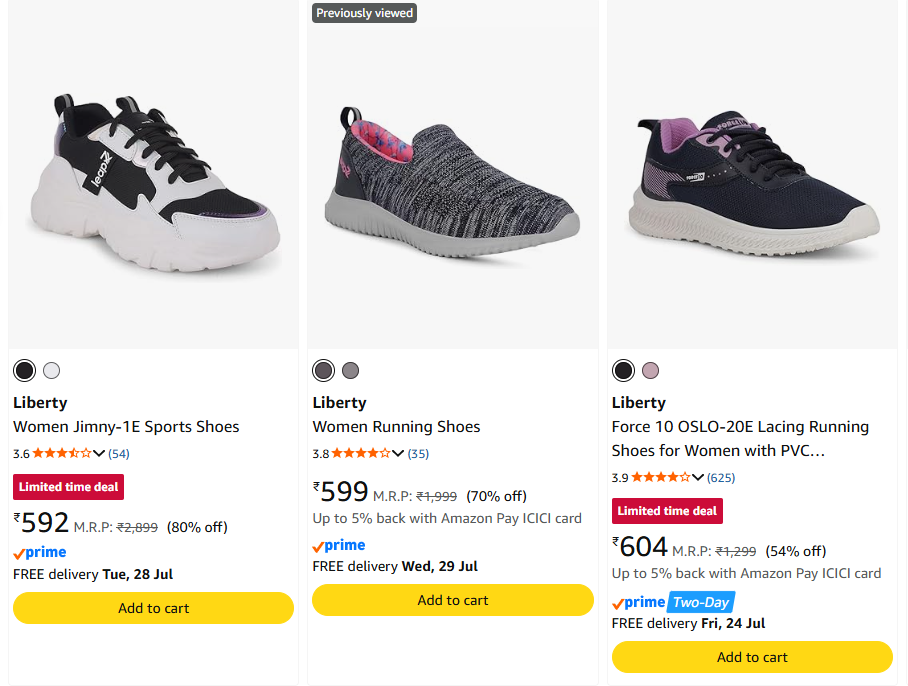Select dark navy swatch for Force 10 OSLO-20E
Image resolution: width=908 pixels, height=686 pixels.
click(623, 370)
